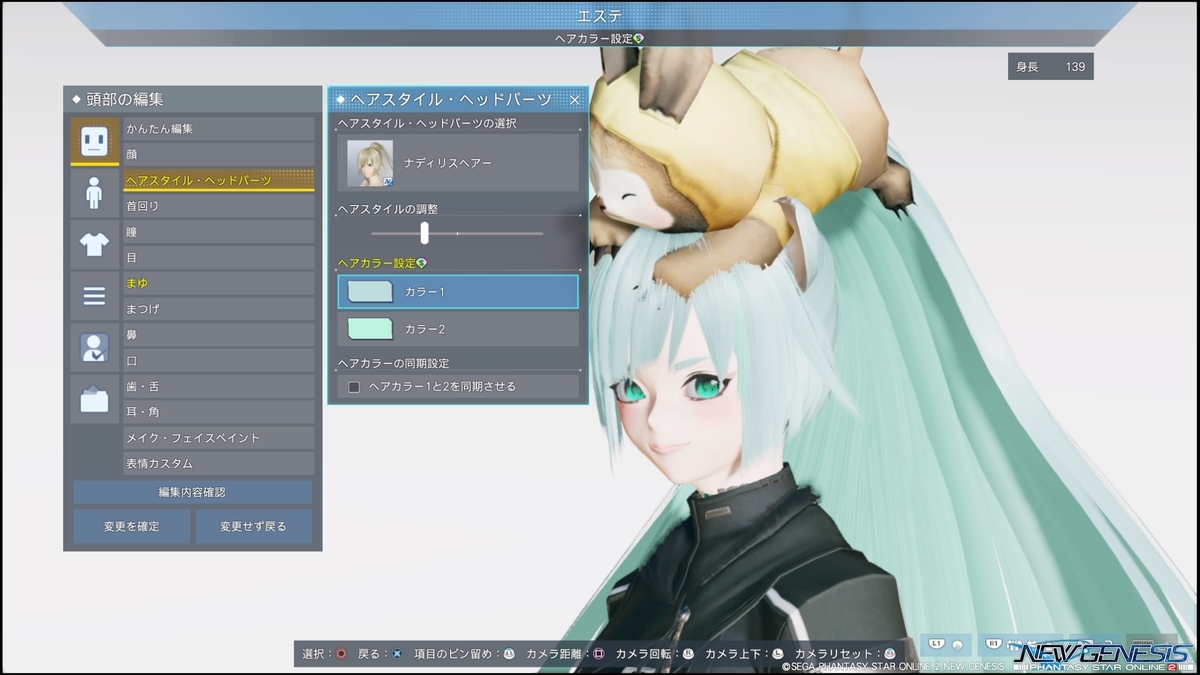
Task: Close the ヘアスタイル・ヘッドパーツ panel
Action: (575, 99)
